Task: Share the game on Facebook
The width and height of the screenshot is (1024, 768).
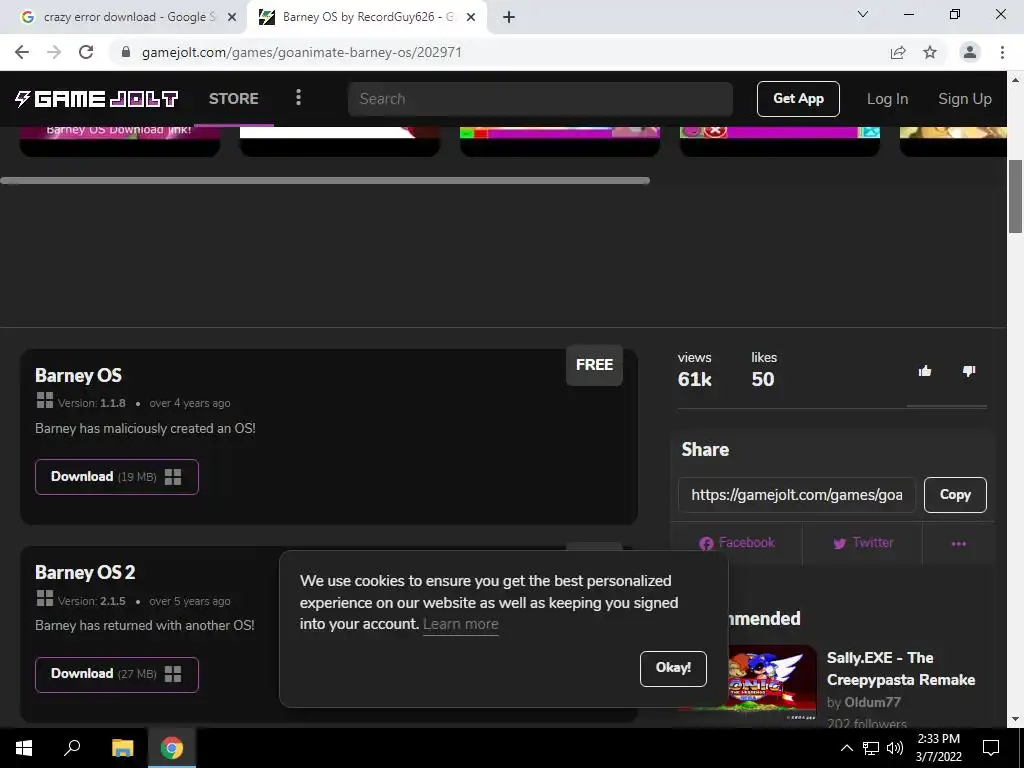Action: (x=736, y=543)
